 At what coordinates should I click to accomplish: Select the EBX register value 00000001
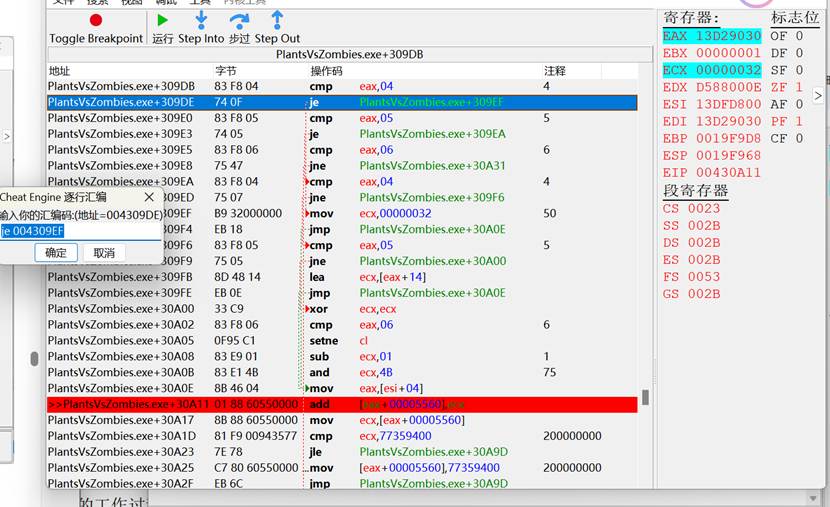[728, 53]
